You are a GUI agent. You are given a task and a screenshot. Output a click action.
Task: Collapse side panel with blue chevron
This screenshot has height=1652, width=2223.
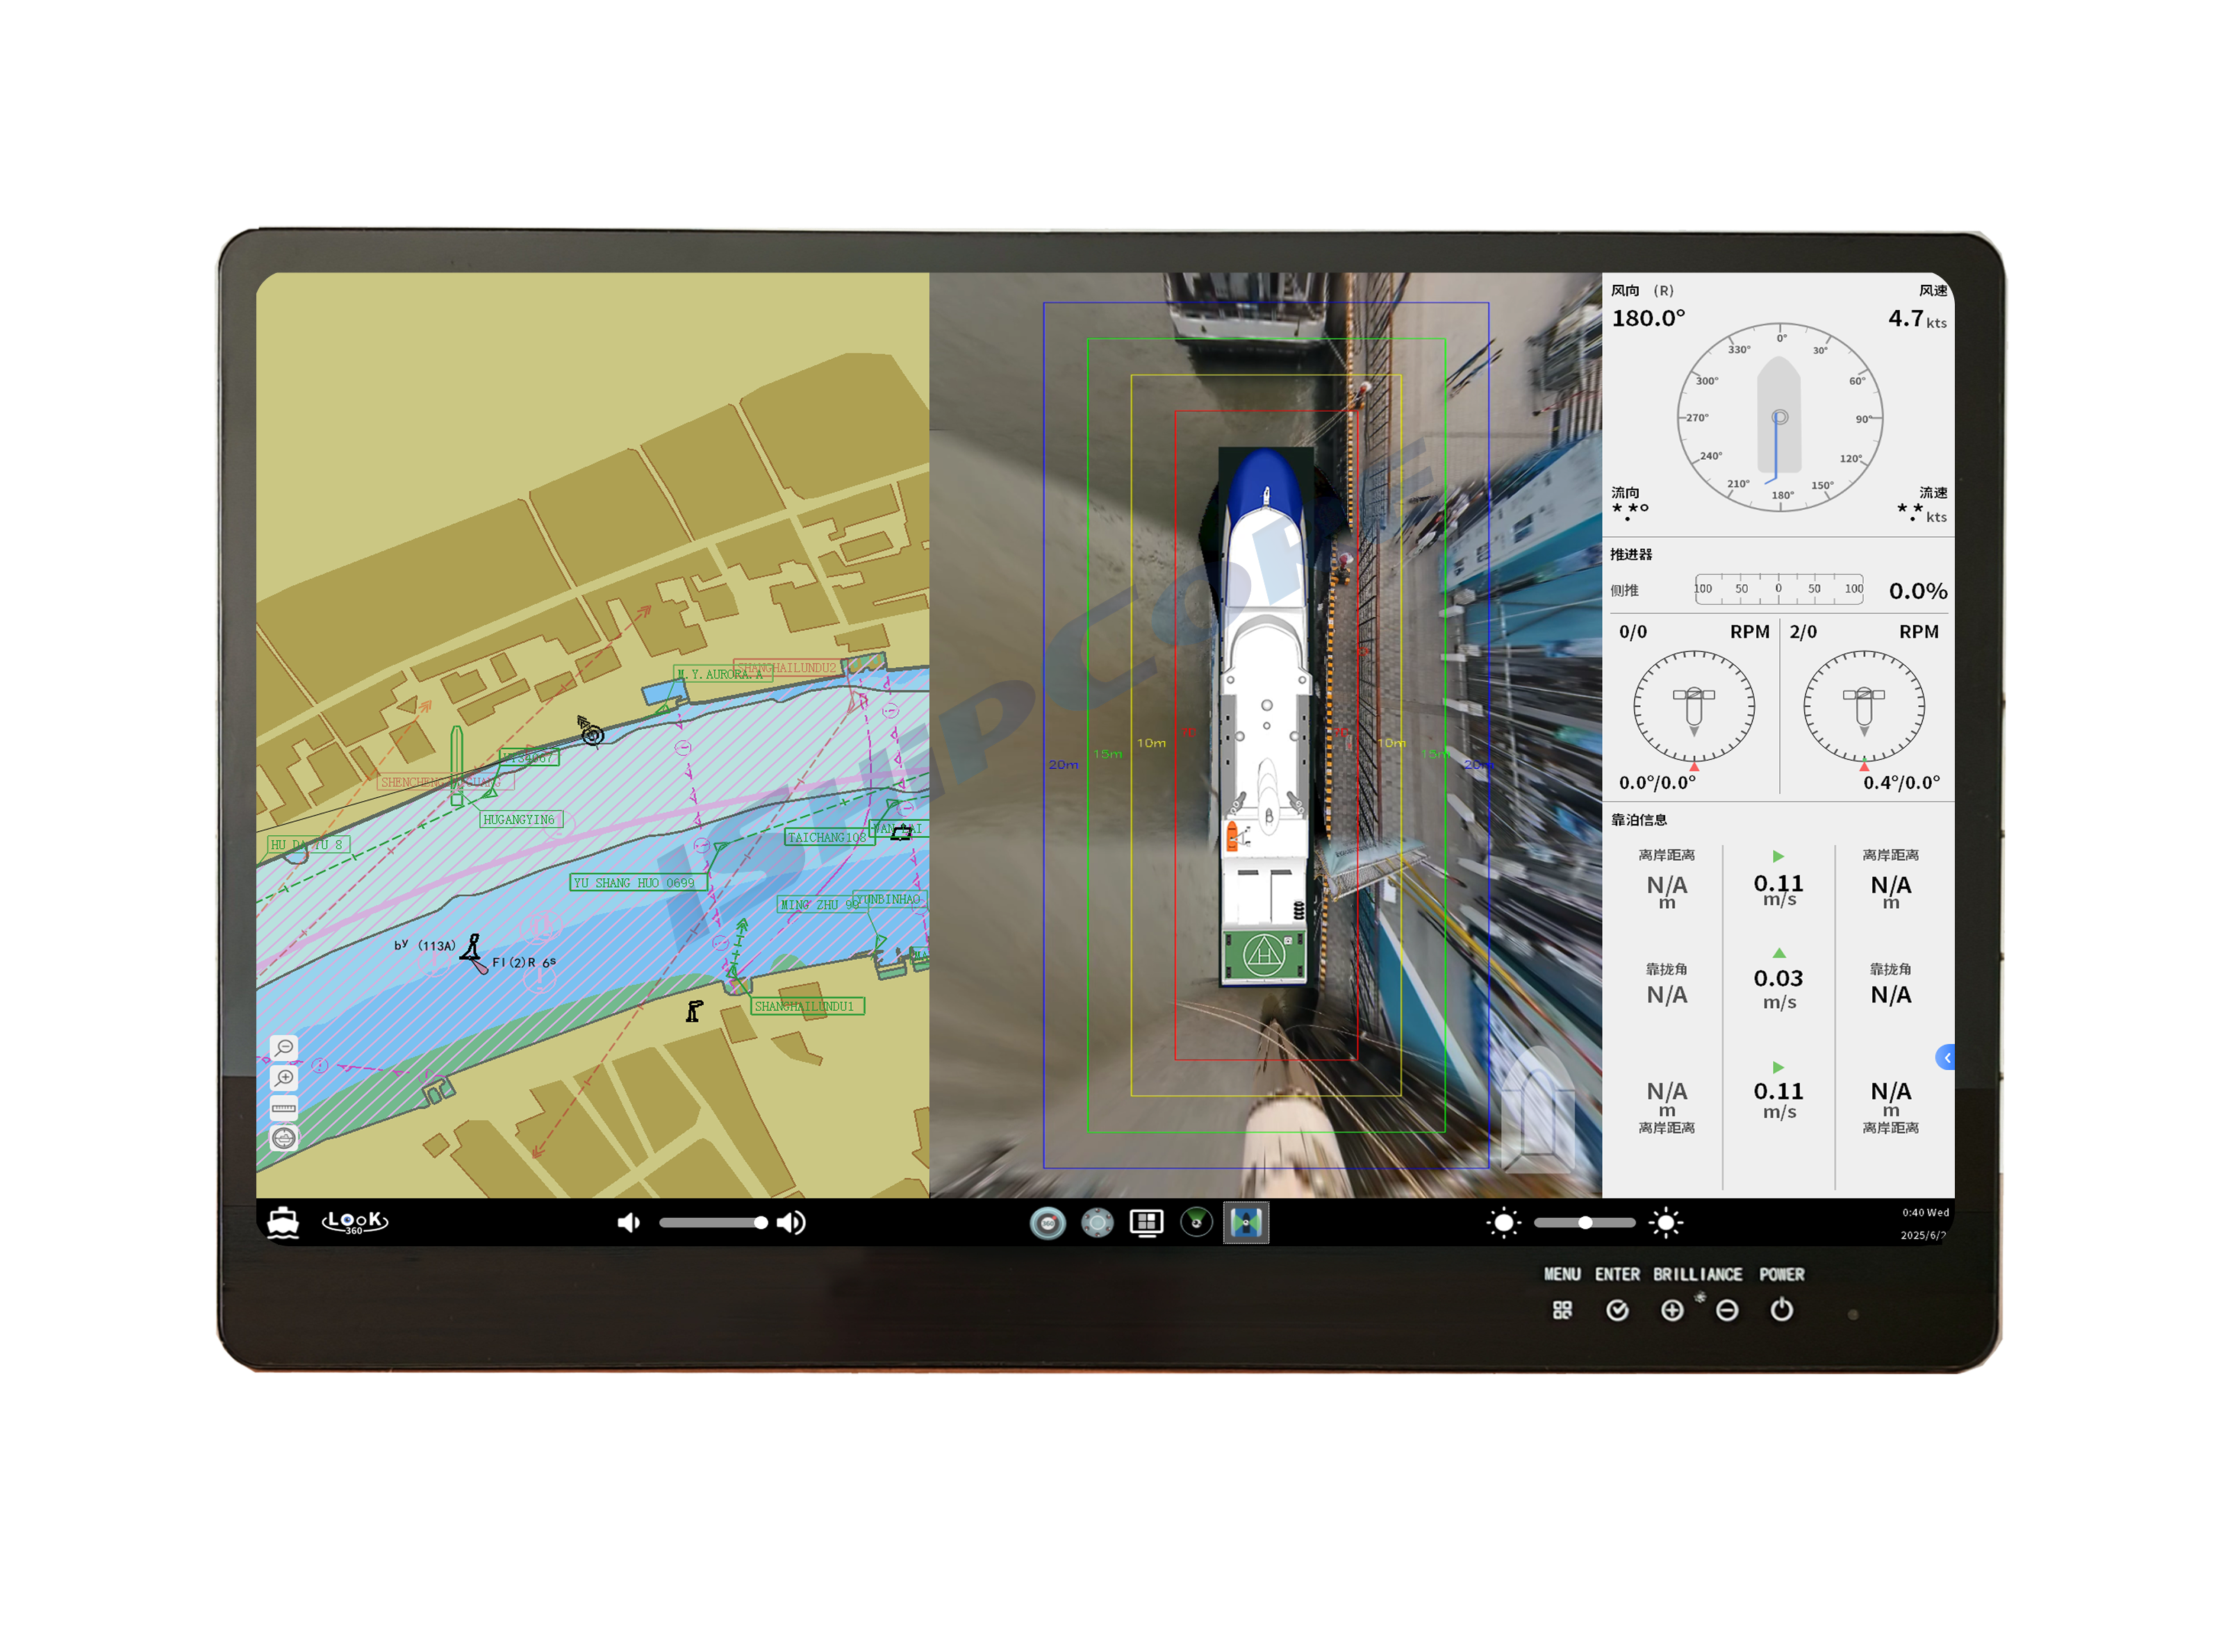click(1946, 1057)
